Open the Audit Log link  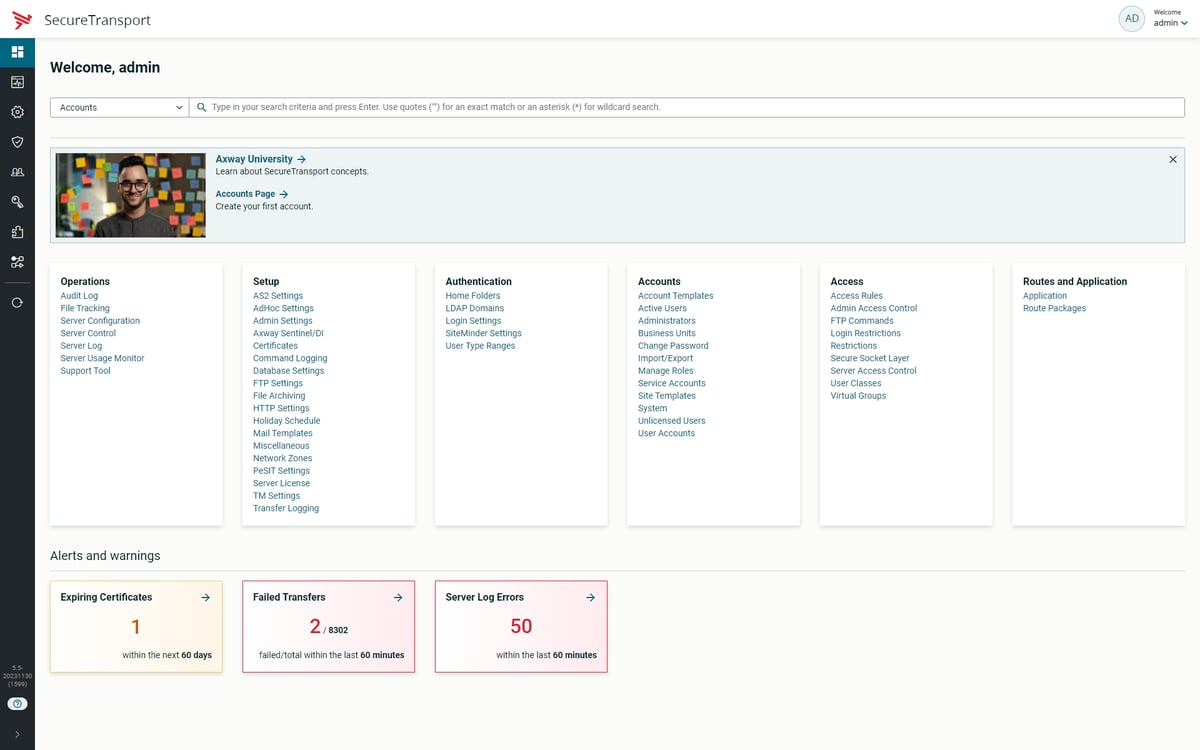click(x=79, y=296)
